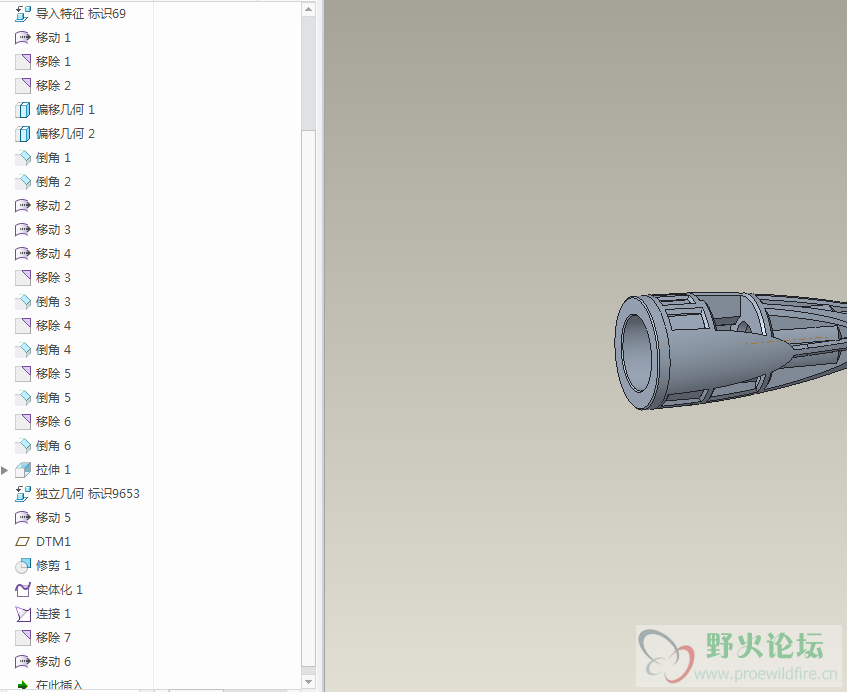Image resolution: width=847 pixels, height=692 pixels.
Task: Click the move icon beside 移动 1
Action: [23, 38]
